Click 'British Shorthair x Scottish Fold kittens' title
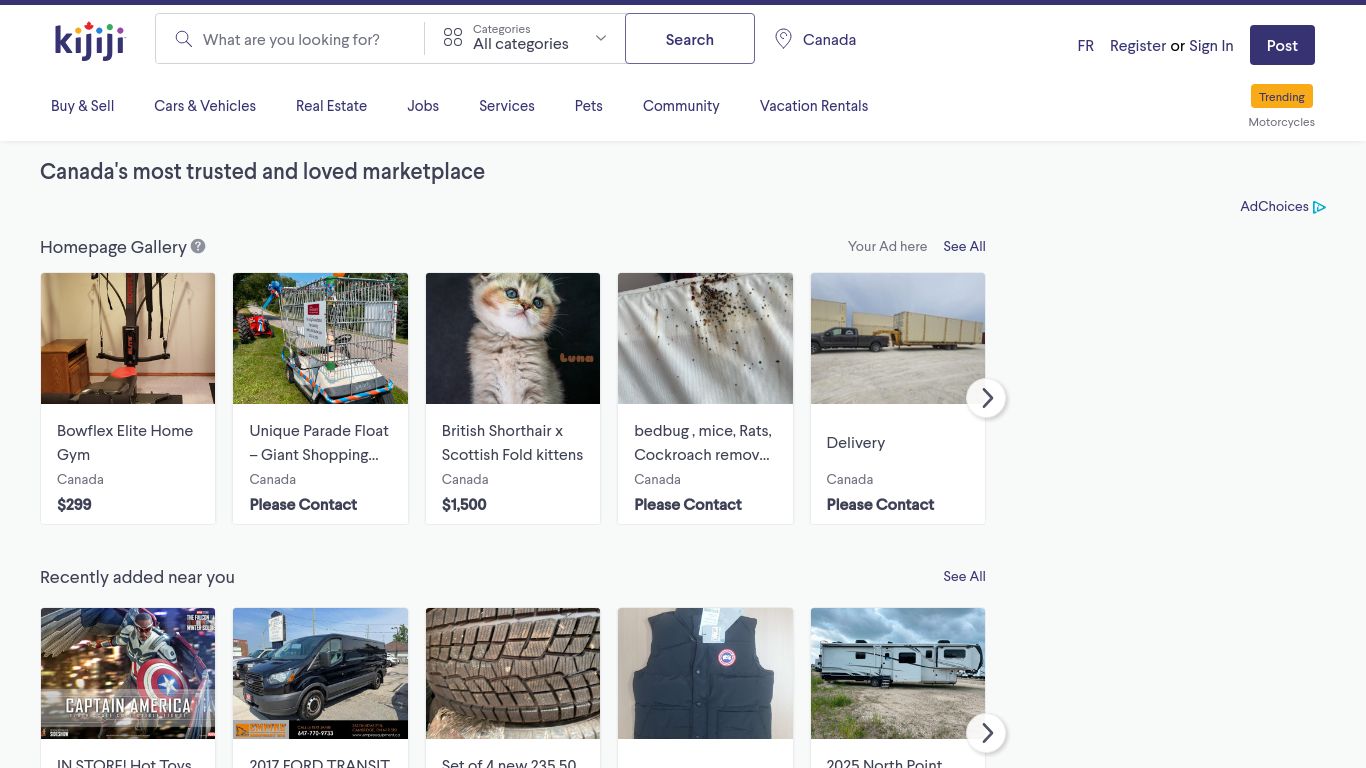1366x768 pixels. tap(512, 443)
